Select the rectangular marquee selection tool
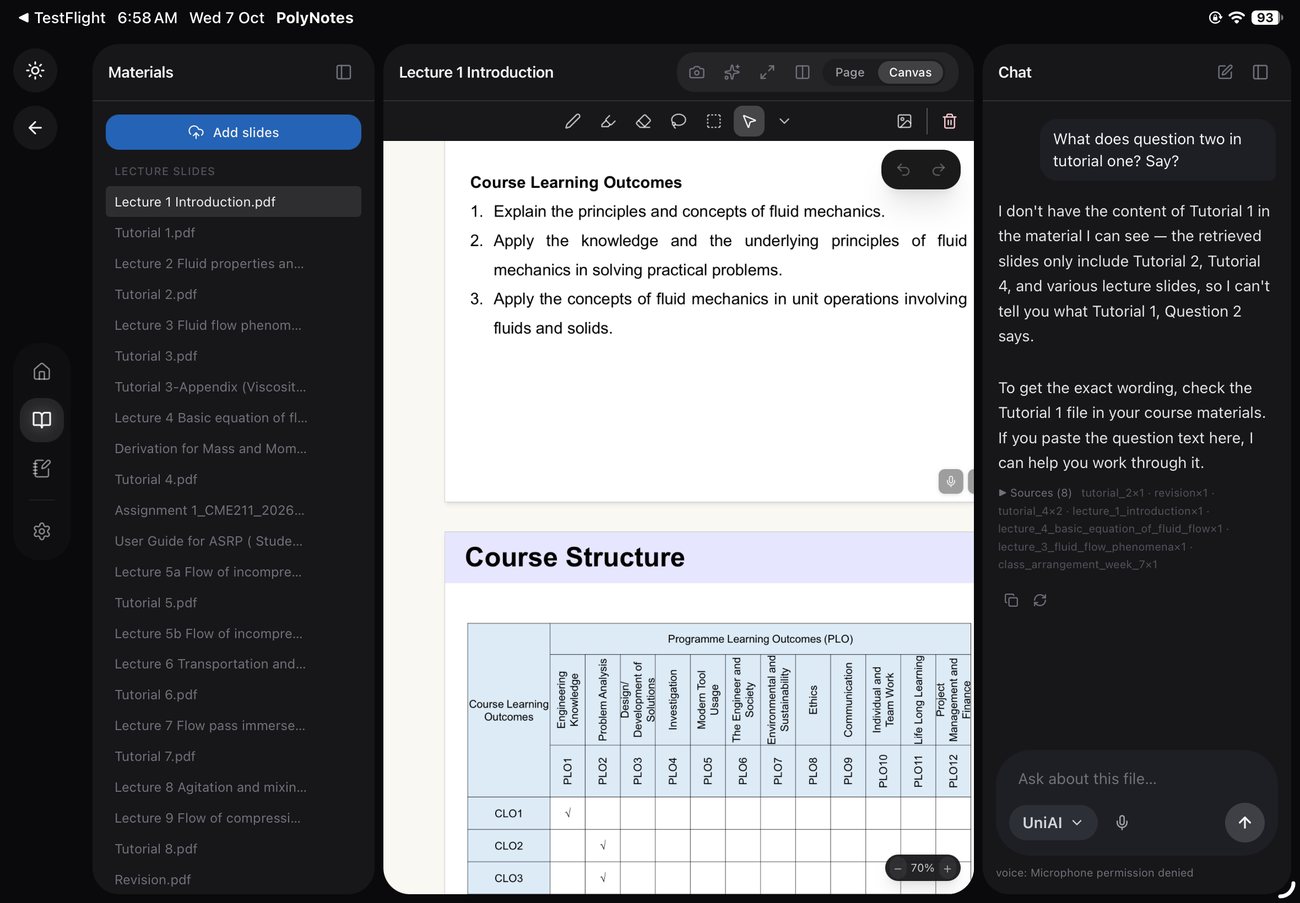1300x903 pixels. click(x=714, y=121)
